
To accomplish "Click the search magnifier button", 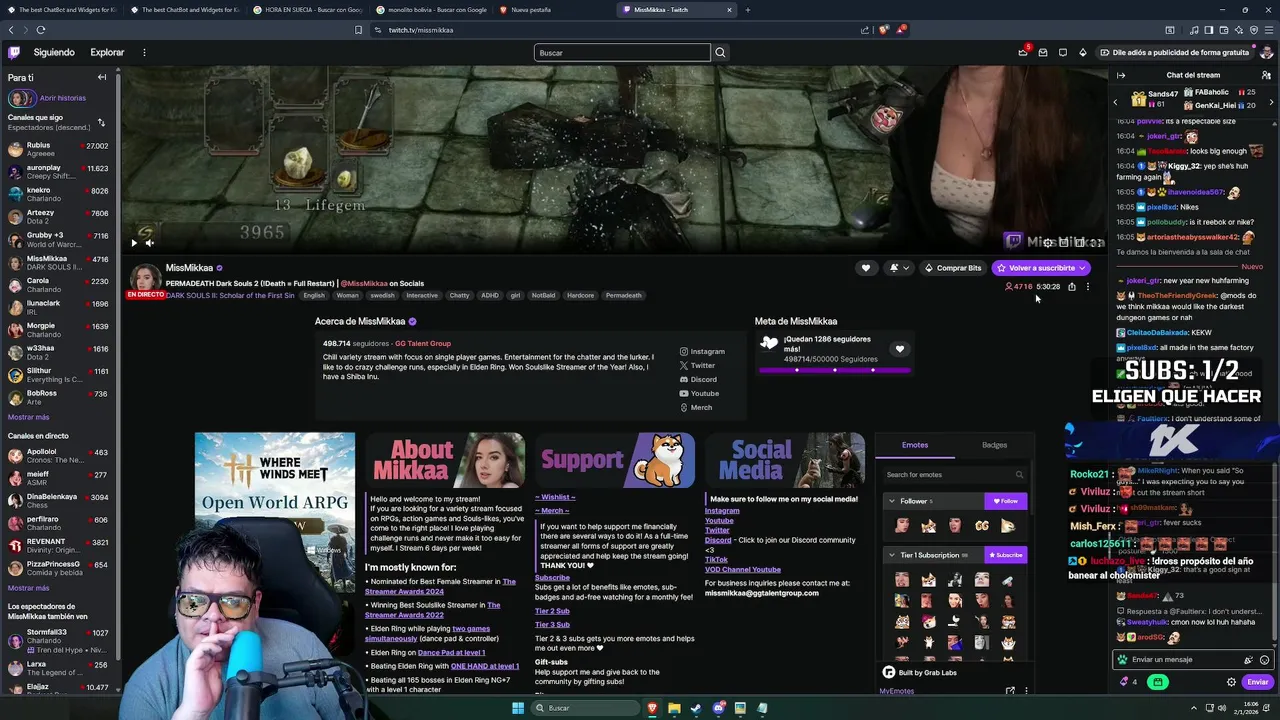I will (x=720, y=52).
